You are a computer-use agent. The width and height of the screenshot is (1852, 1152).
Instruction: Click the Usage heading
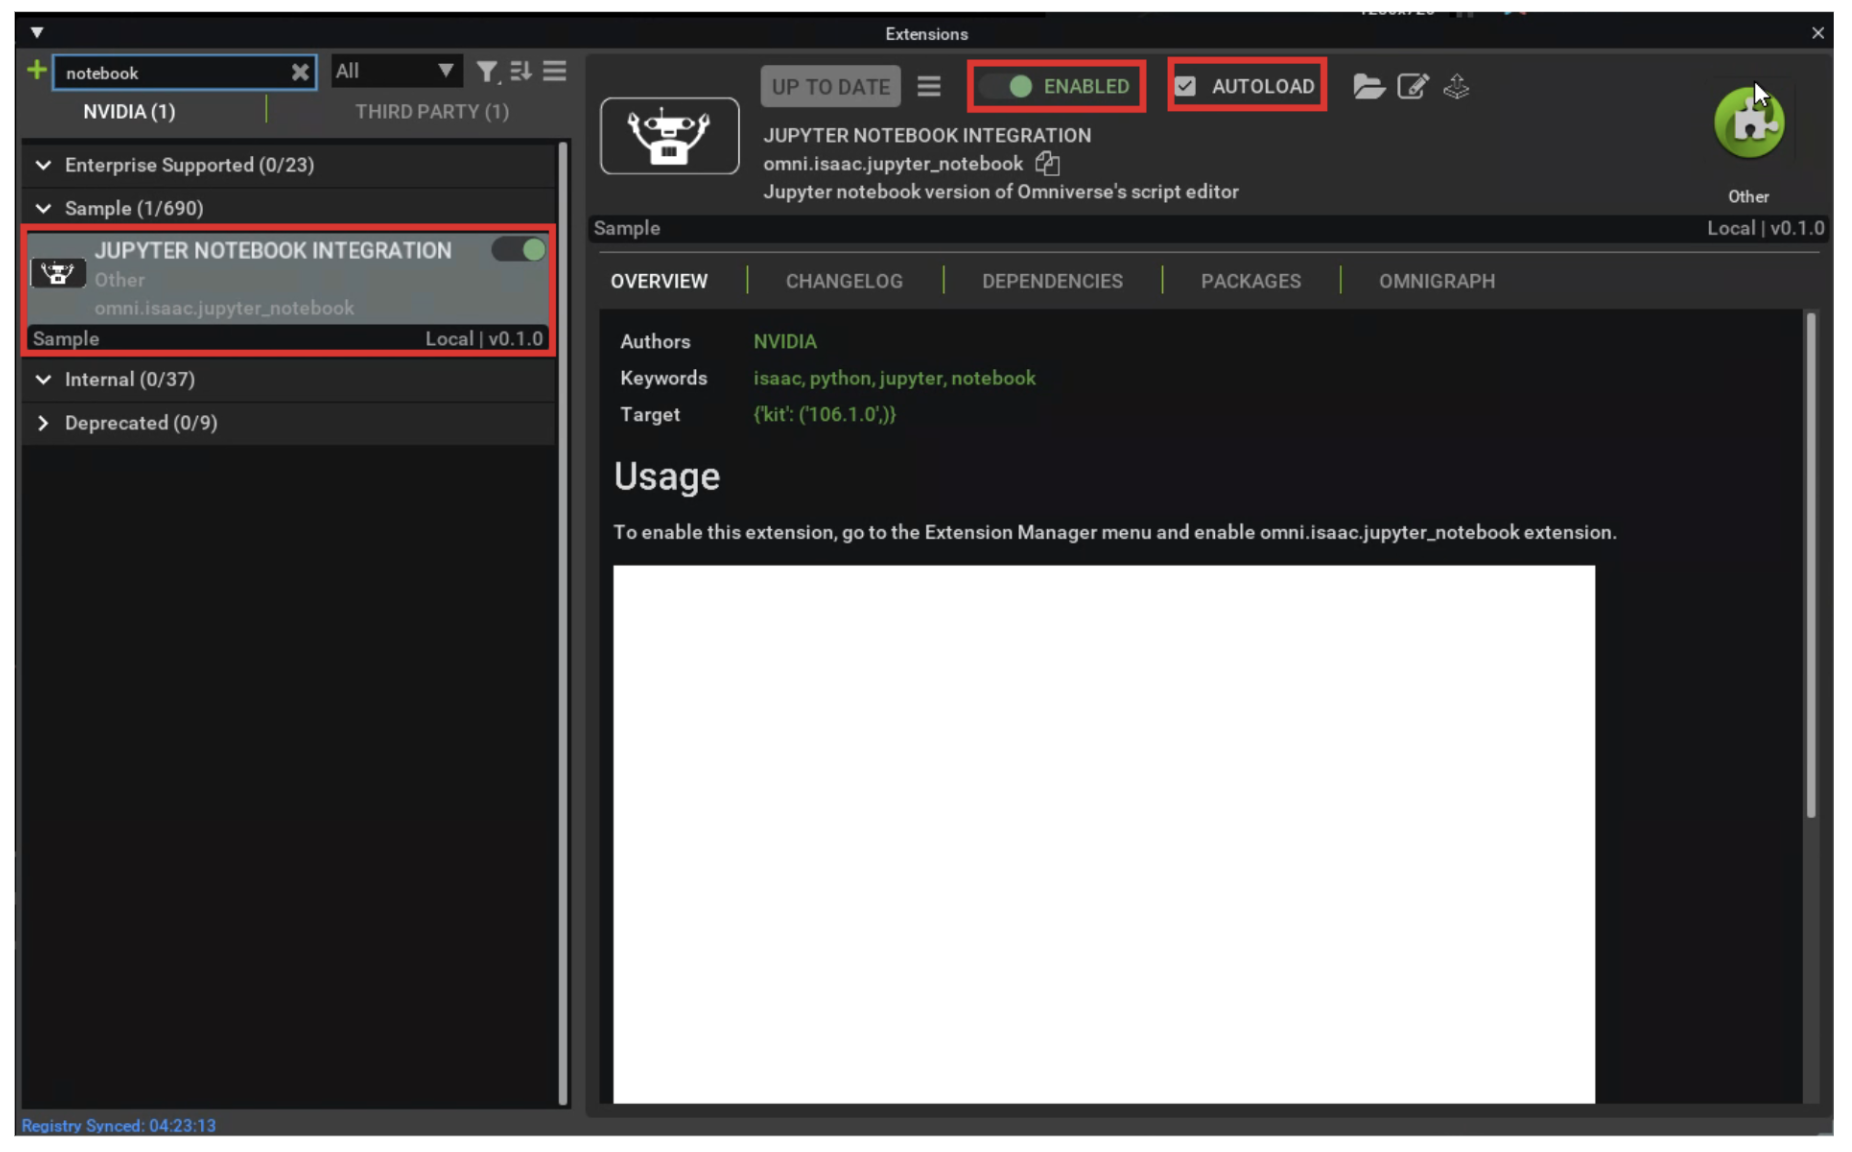click(667, 476)
